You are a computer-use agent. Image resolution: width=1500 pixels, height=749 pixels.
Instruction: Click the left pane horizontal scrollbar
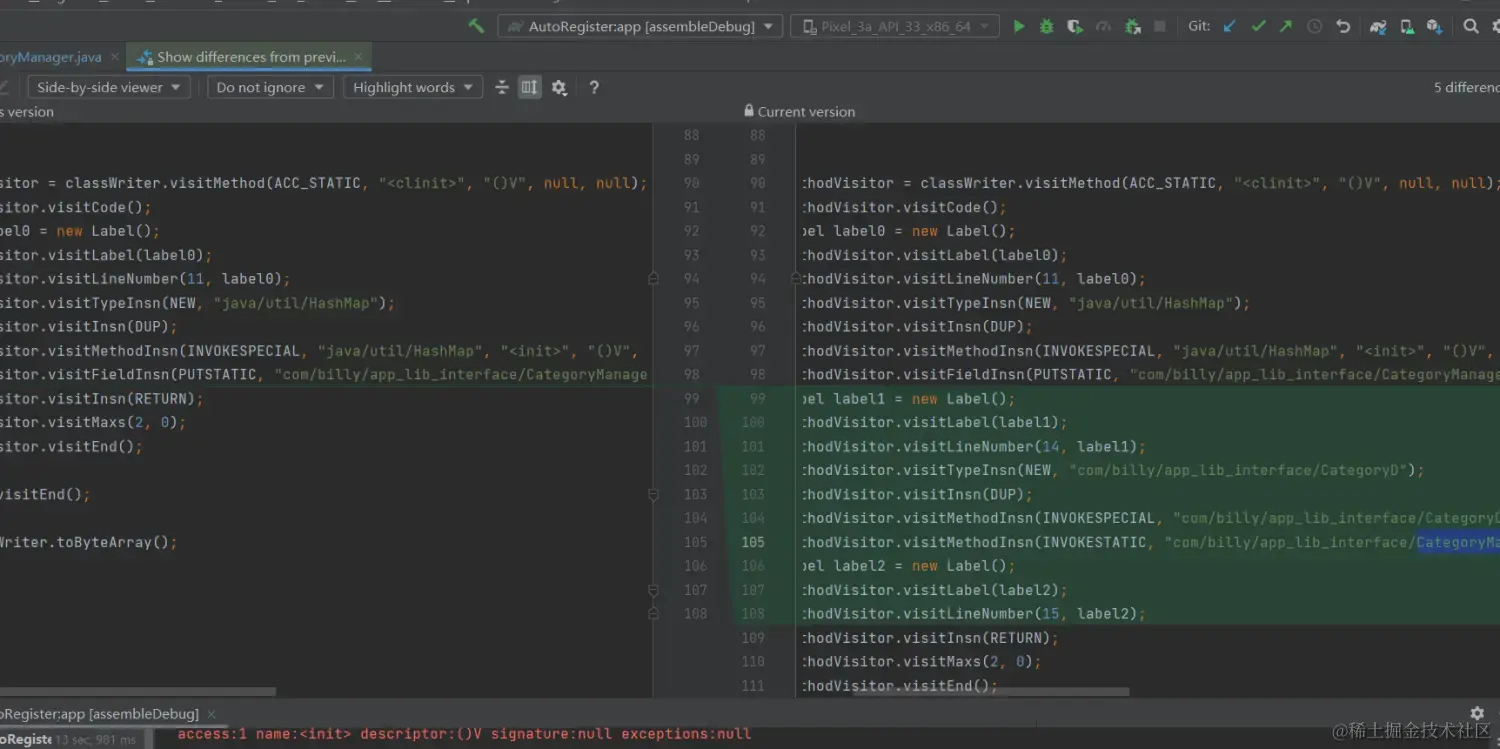coord(138,691)
